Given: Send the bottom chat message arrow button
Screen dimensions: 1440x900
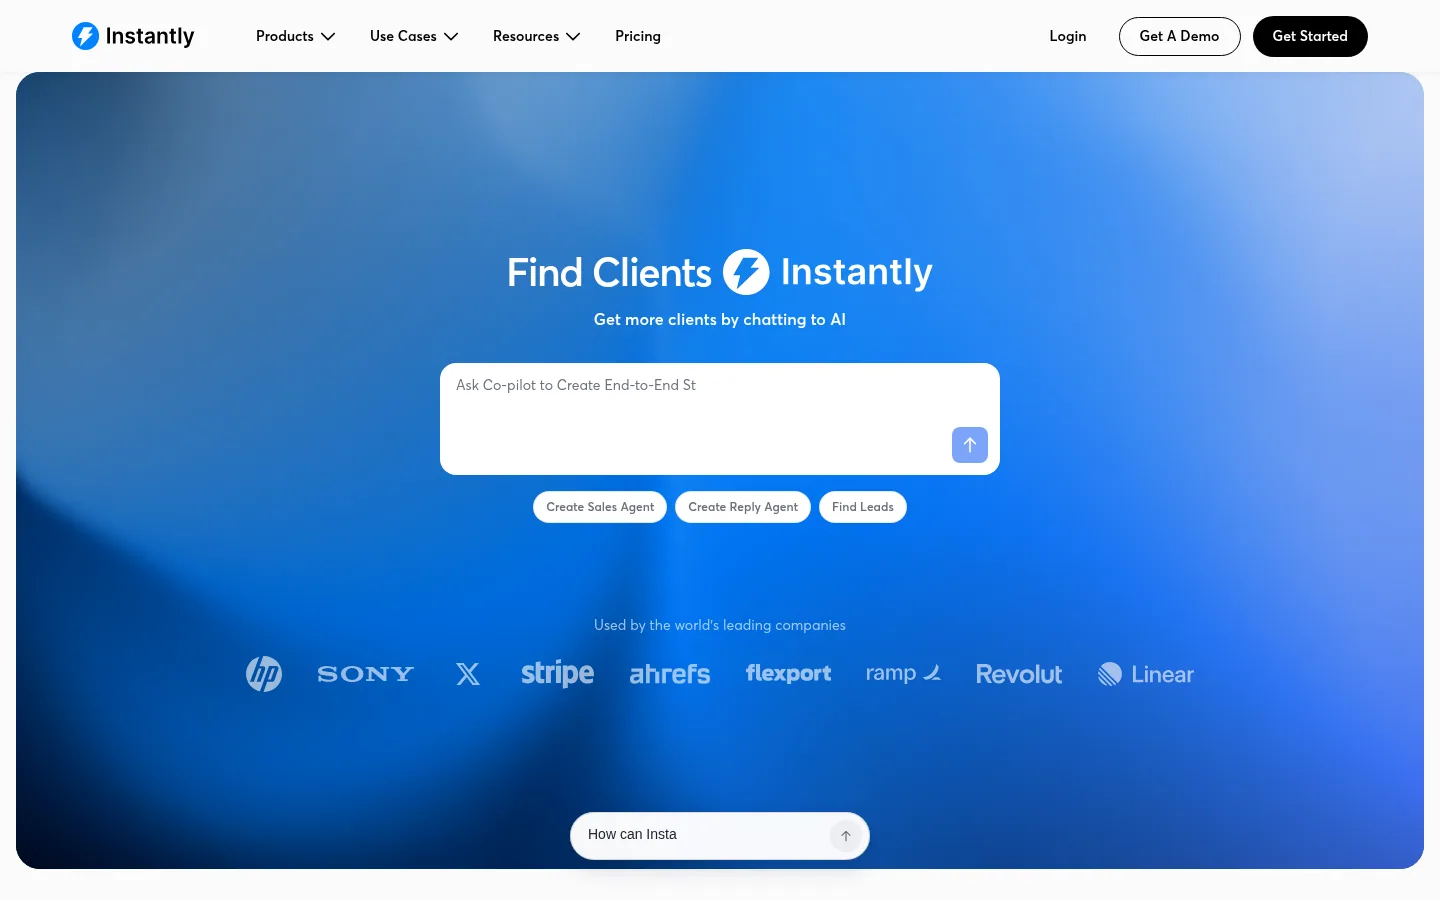Looking at the screenshot, I should pos(846,836).
